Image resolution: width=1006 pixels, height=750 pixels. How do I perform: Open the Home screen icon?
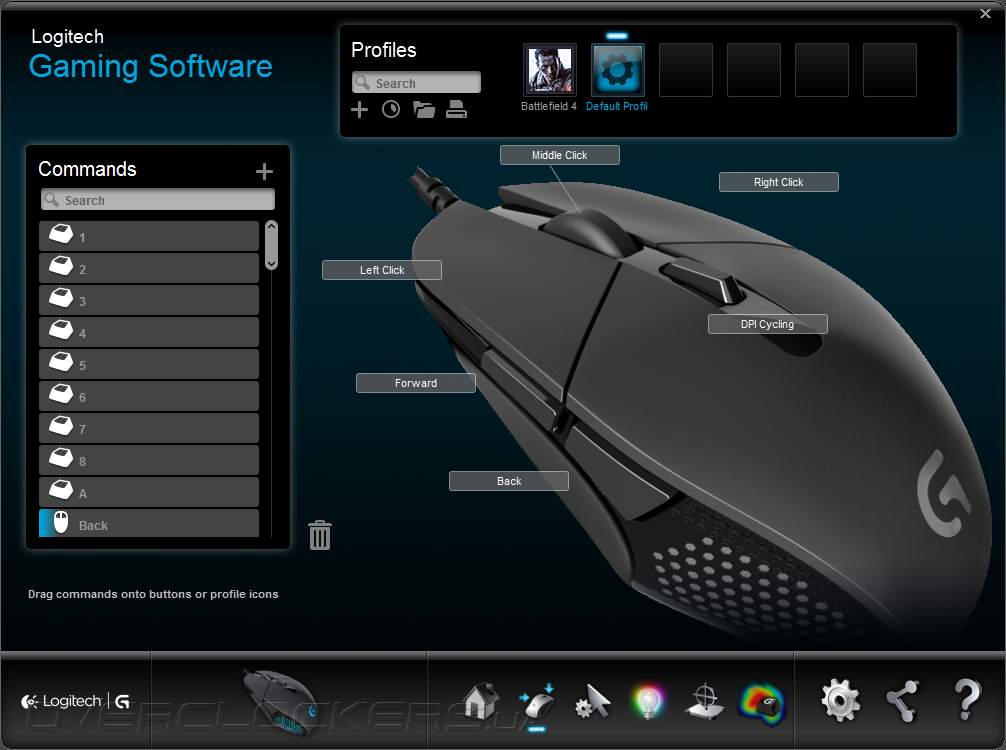[480, 701]
